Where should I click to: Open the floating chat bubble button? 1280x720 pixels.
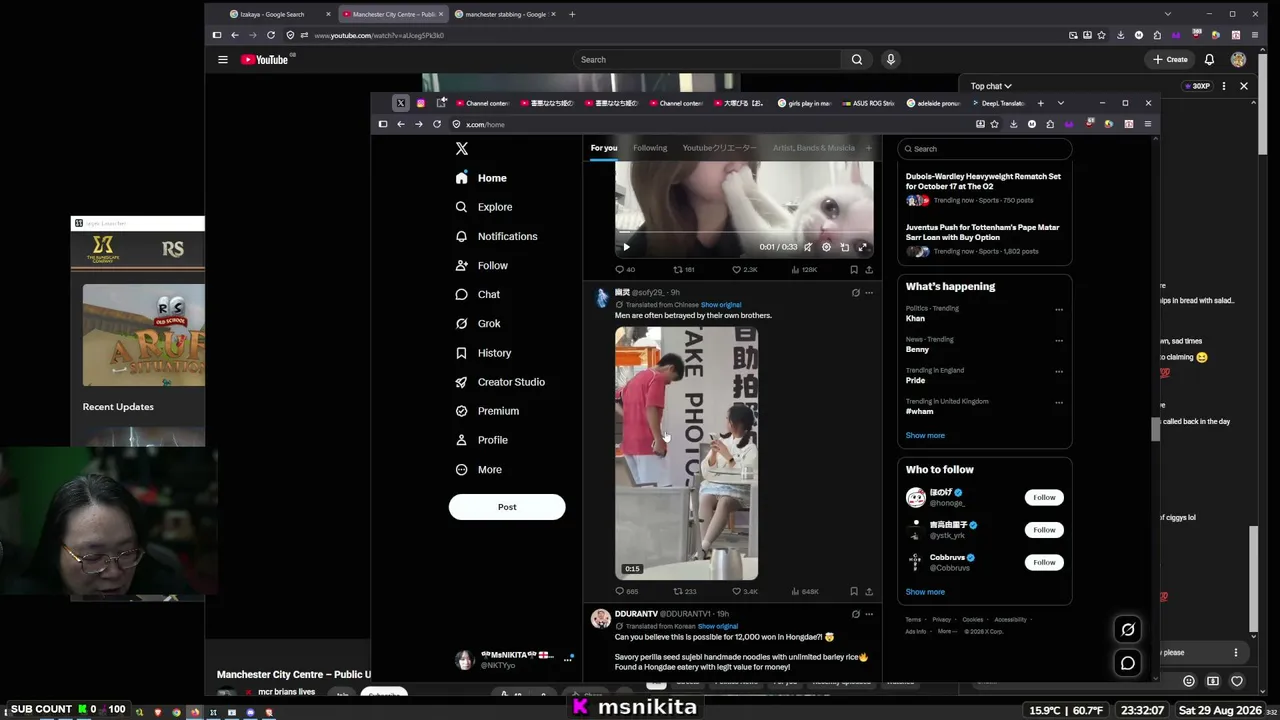pos(1128,663)
